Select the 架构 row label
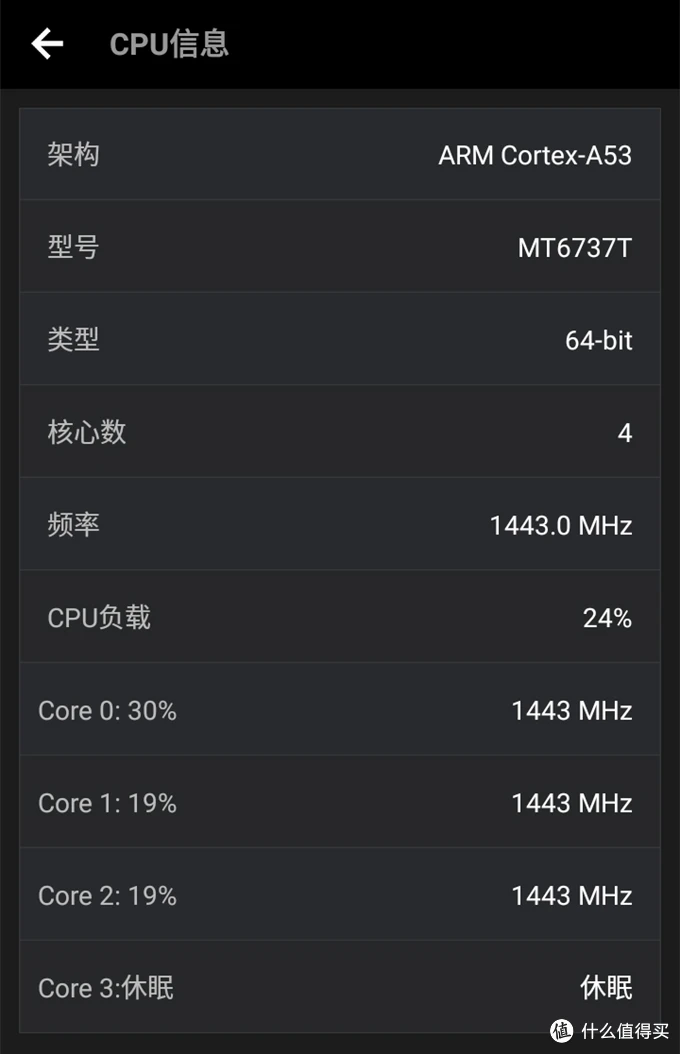 (x=73, y=155)
